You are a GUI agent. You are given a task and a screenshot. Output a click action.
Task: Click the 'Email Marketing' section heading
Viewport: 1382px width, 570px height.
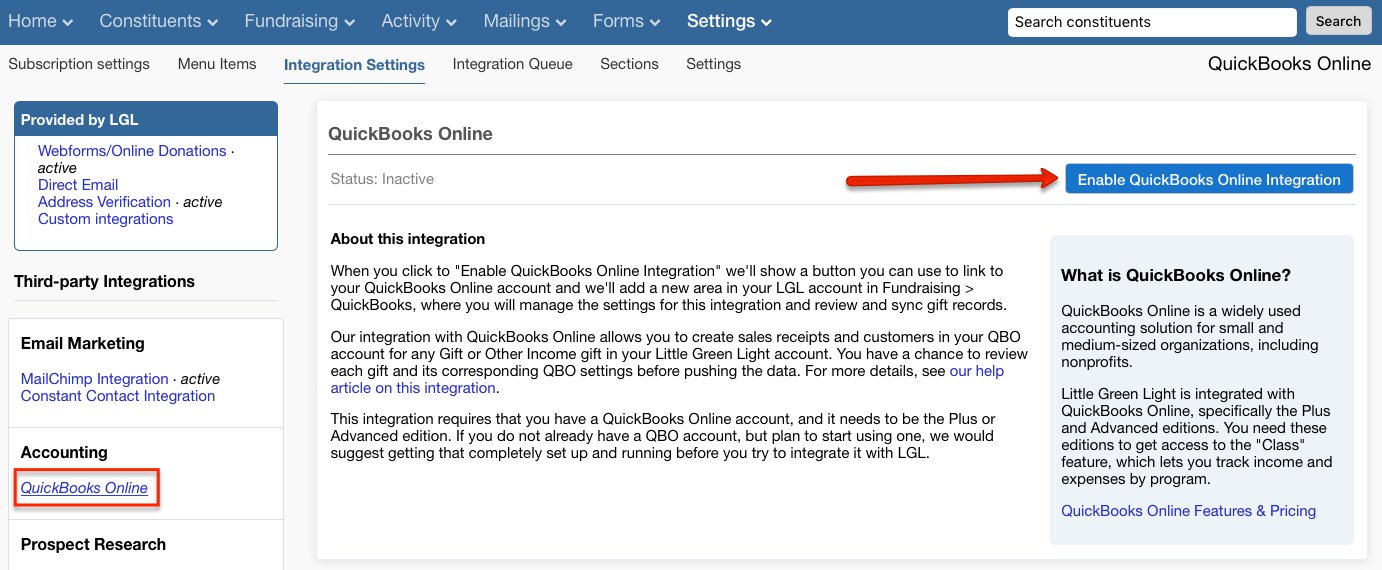click(83, 343)
